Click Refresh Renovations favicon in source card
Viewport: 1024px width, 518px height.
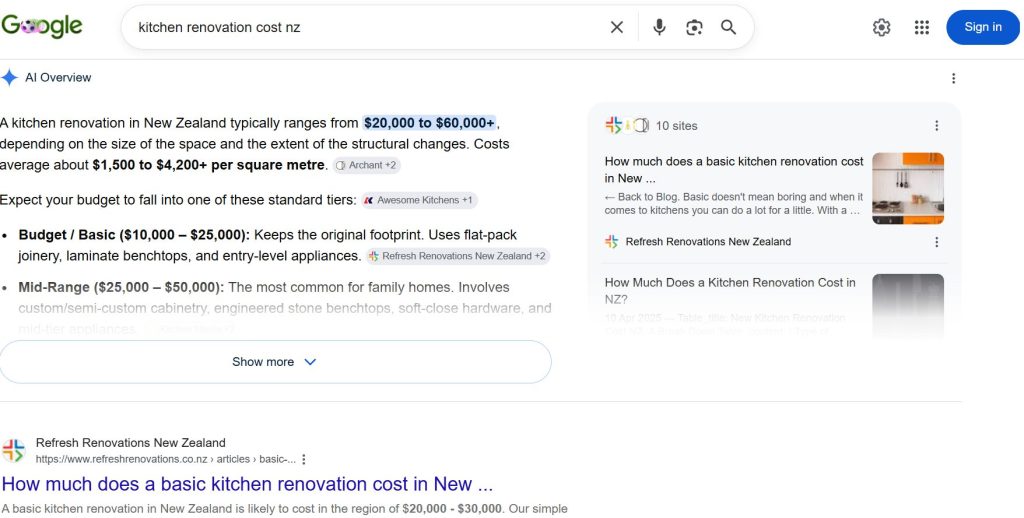(x=612, y=242)
